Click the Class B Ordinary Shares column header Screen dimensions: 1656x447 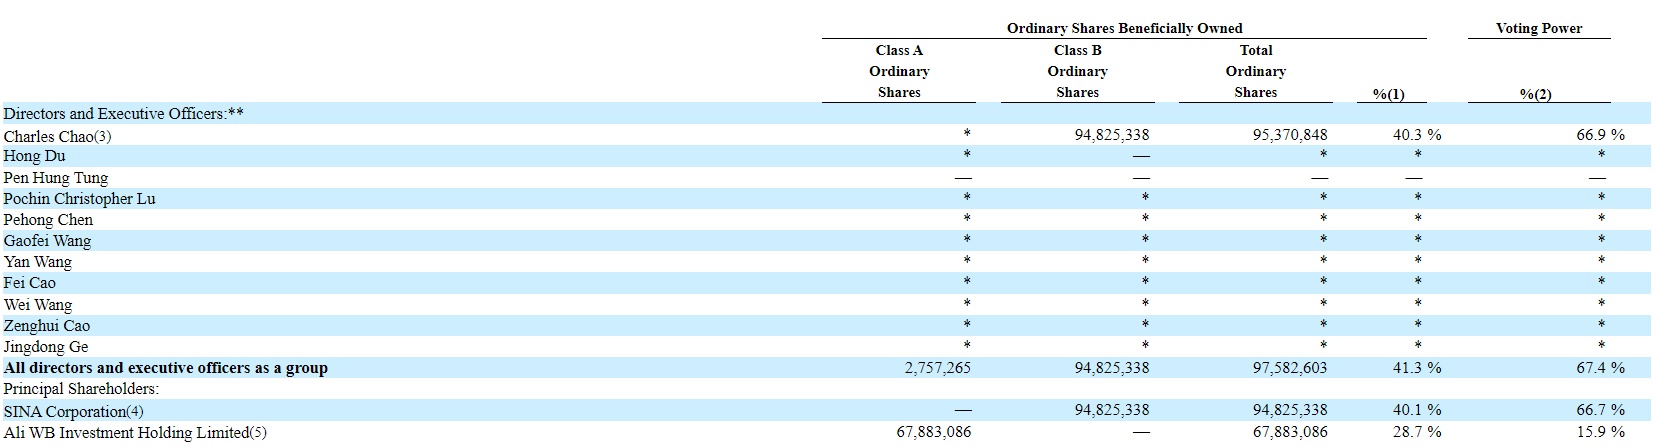(x=1077, y=71)
